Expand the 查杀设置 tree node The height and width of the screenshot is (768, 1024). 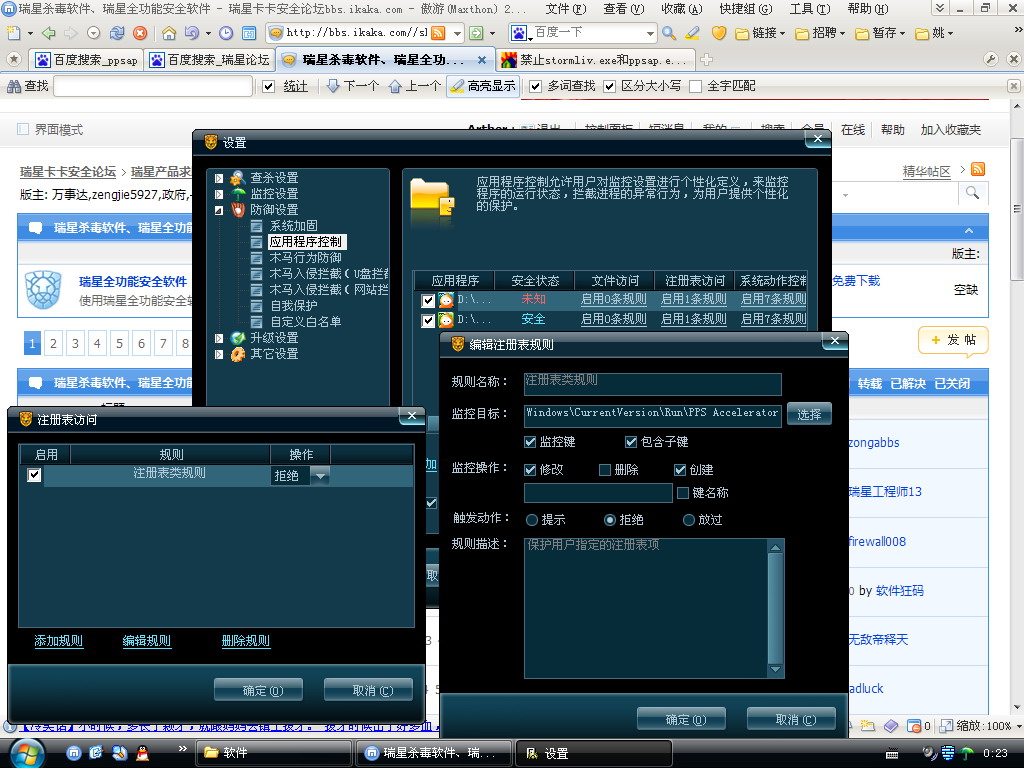pos(220,178)
